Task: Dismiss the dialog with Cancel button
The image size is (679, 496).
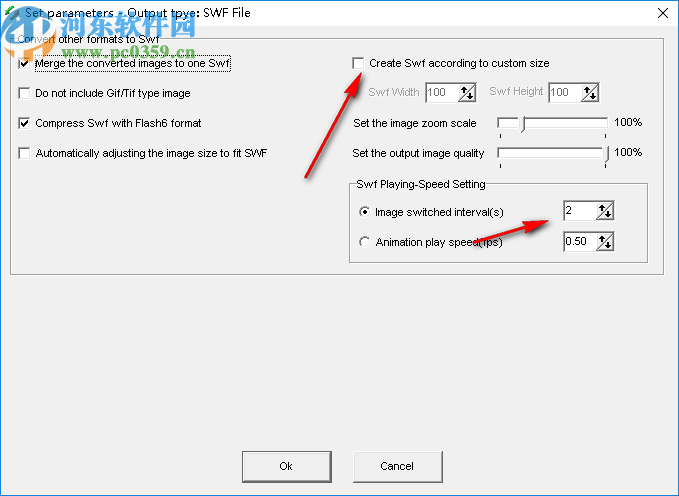Action: (x=398, y=467)
